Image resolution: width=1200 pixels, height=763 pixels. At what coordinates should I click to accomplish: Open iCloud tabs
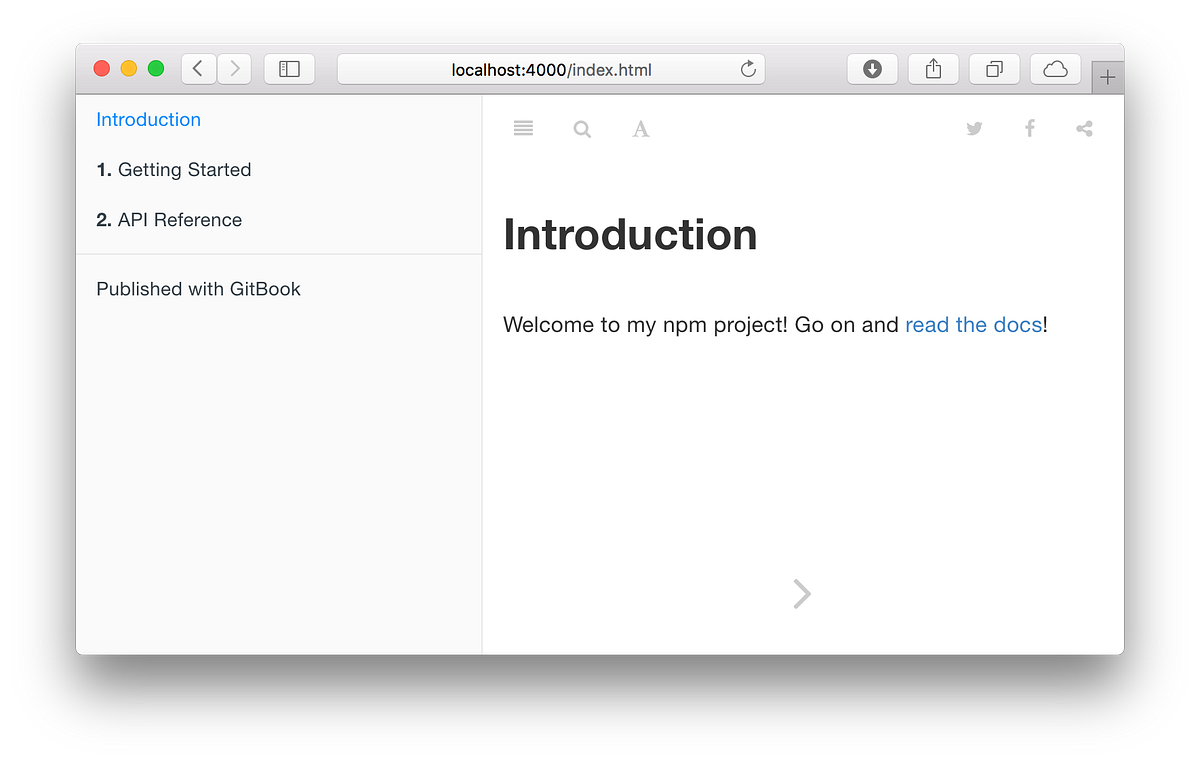(1055, 69)
